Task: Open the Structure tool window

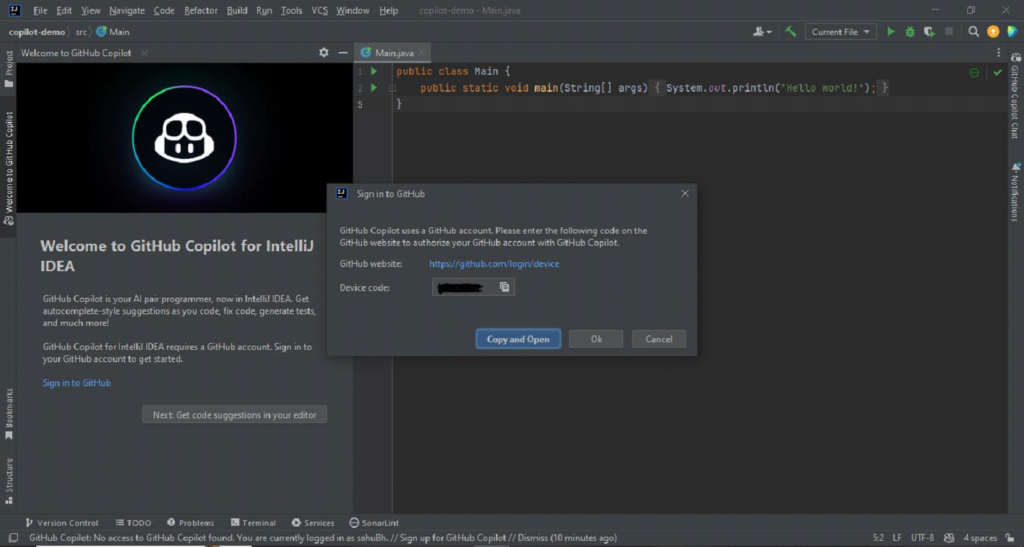Action: [8, 481]
